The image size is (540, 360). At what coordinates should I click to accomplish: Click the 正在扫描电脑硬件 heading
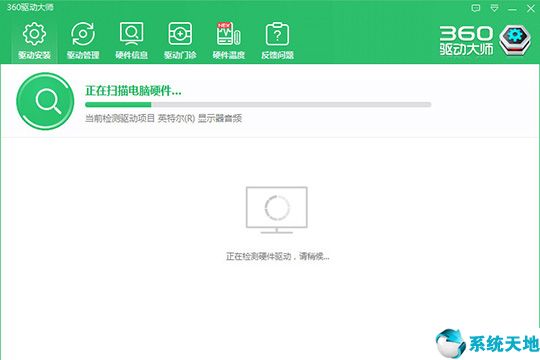133,91
